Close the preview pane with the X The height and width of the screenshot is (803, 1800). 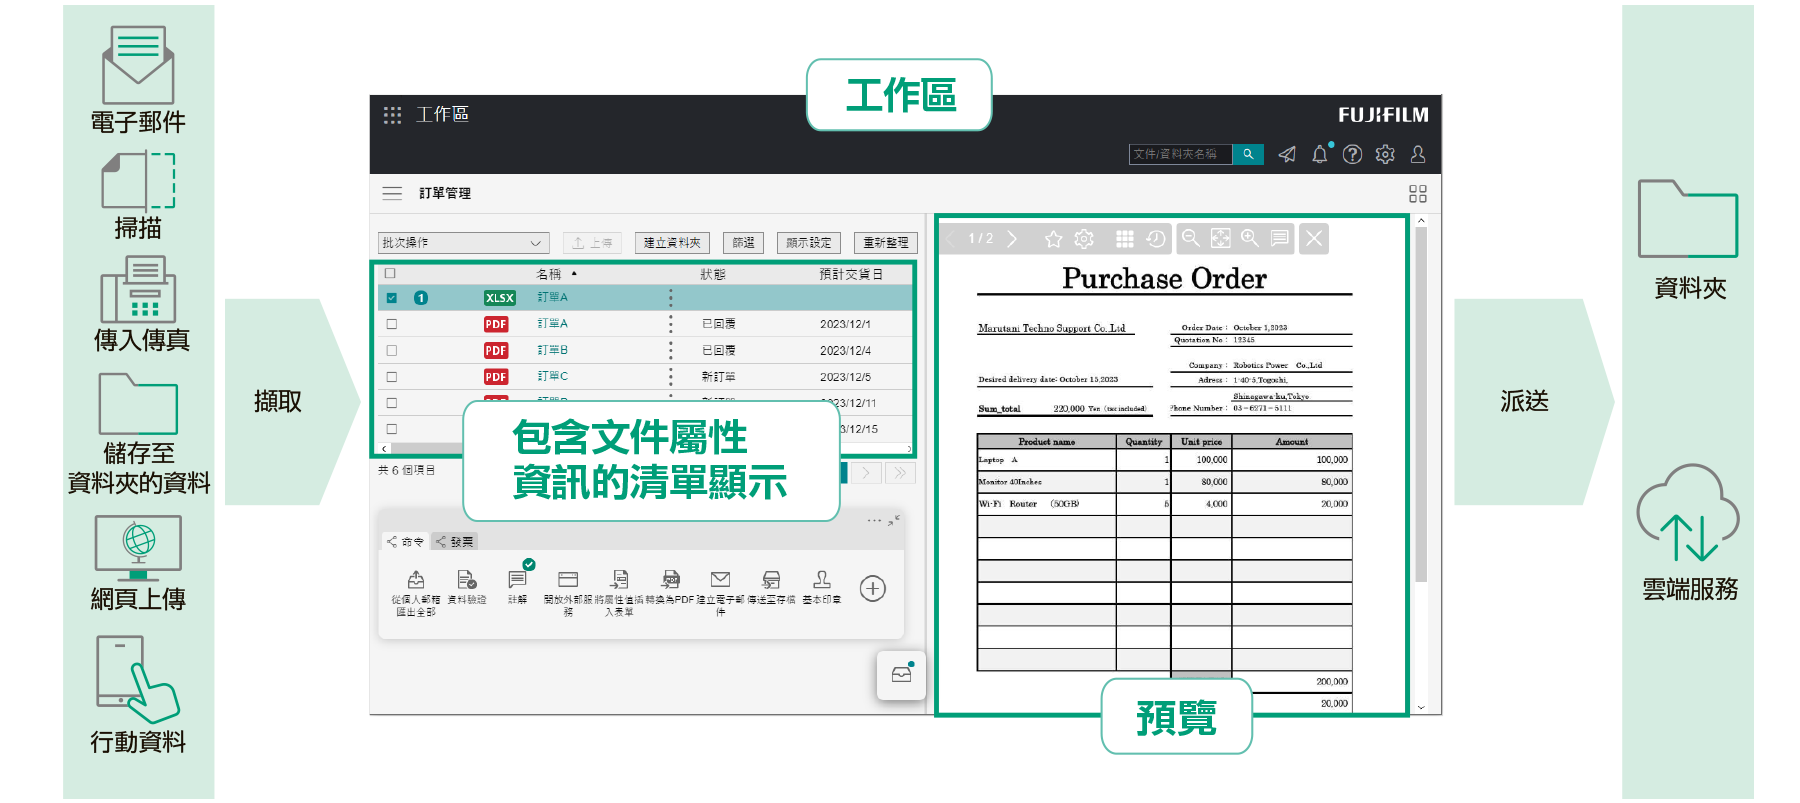(x=1314, y=238)
